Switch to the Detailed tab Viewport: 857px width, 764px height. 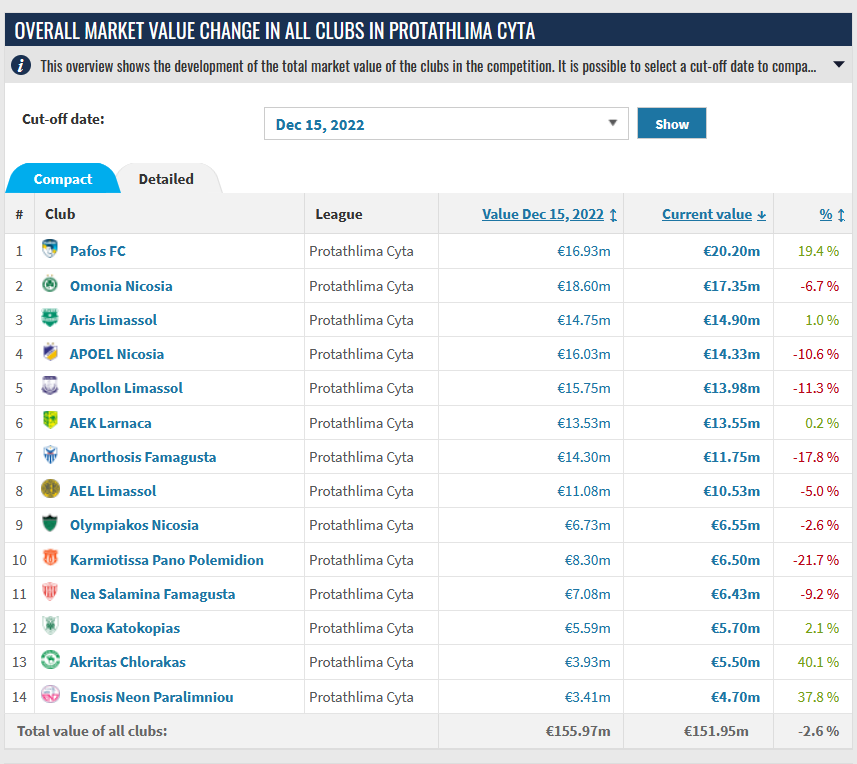[166, 179]
